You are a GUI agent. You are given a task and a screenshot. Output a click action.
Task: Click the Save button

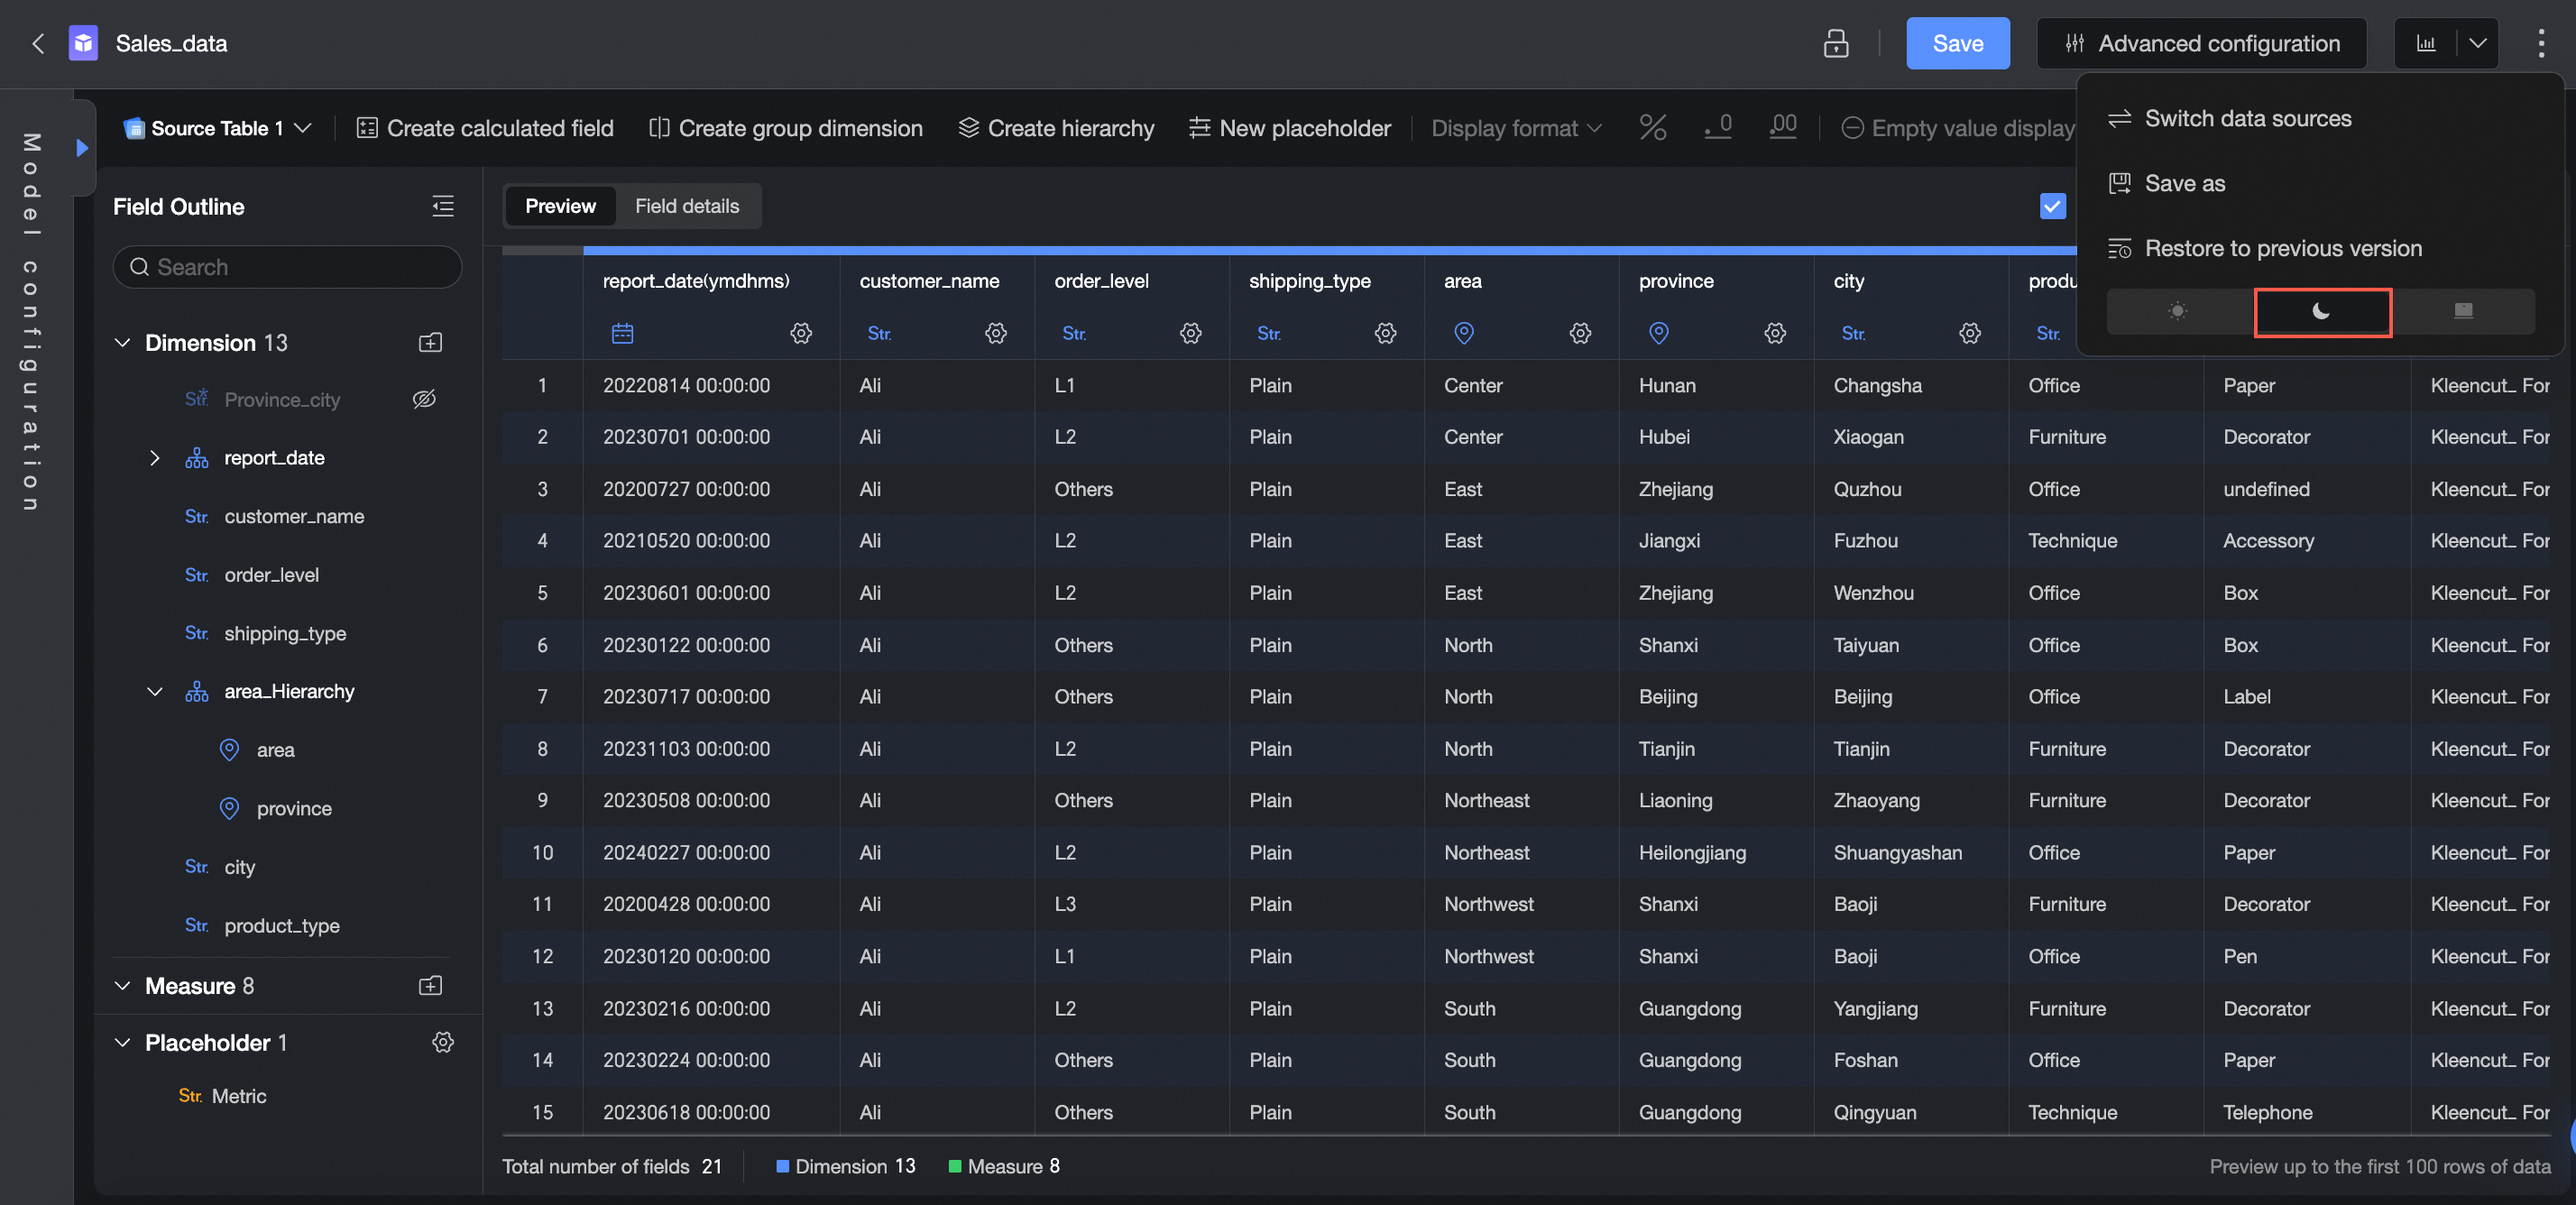pyautogui.click(x=1957, y=44)
